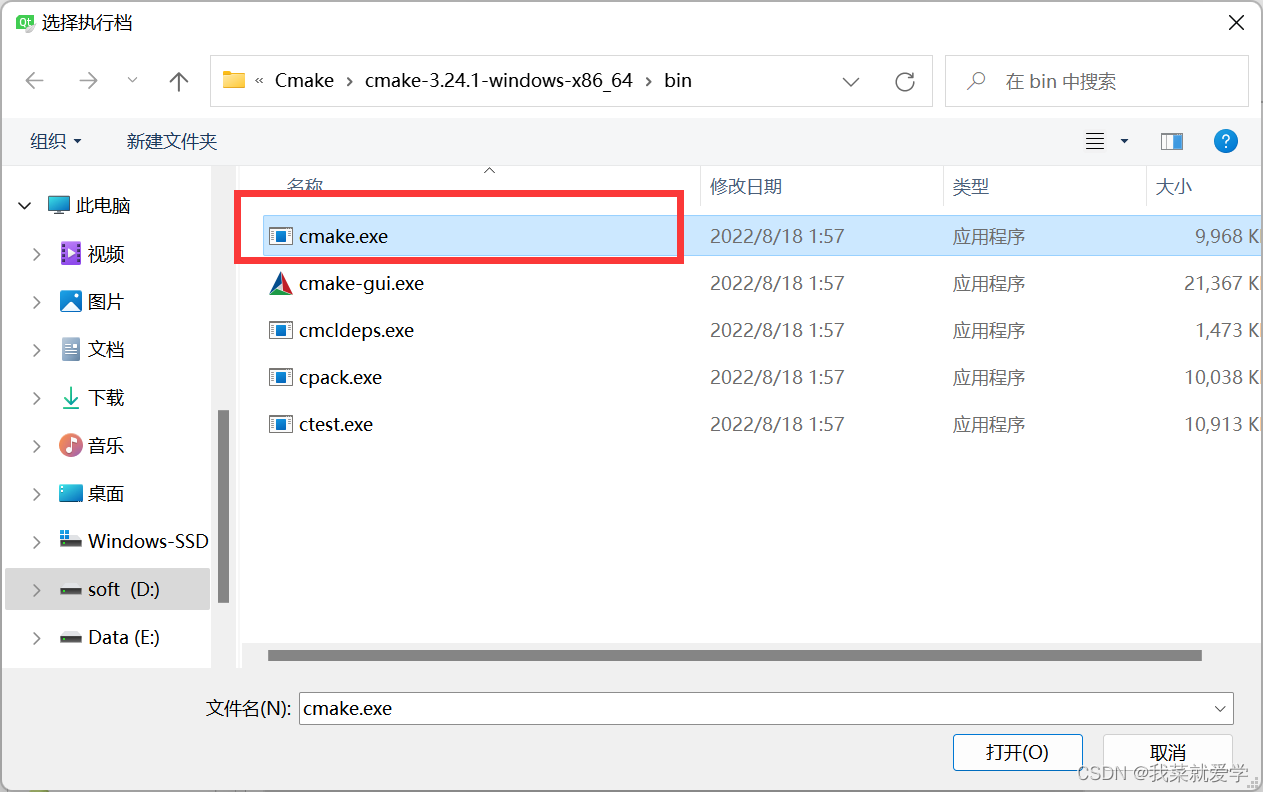Collapse the 此电脑 tree node
This screenshot has height=792, width=1263.
tap(25, 205)
